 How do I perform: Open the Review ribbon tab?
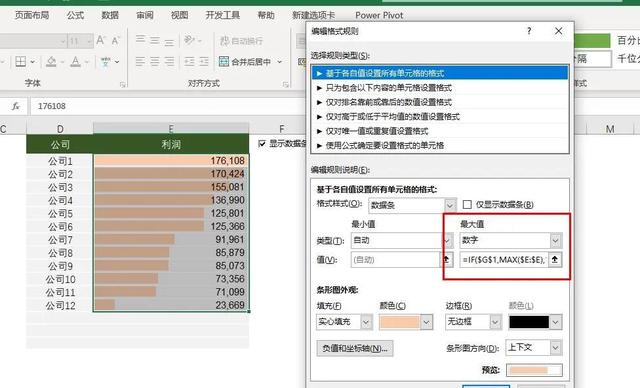[144, 16]
